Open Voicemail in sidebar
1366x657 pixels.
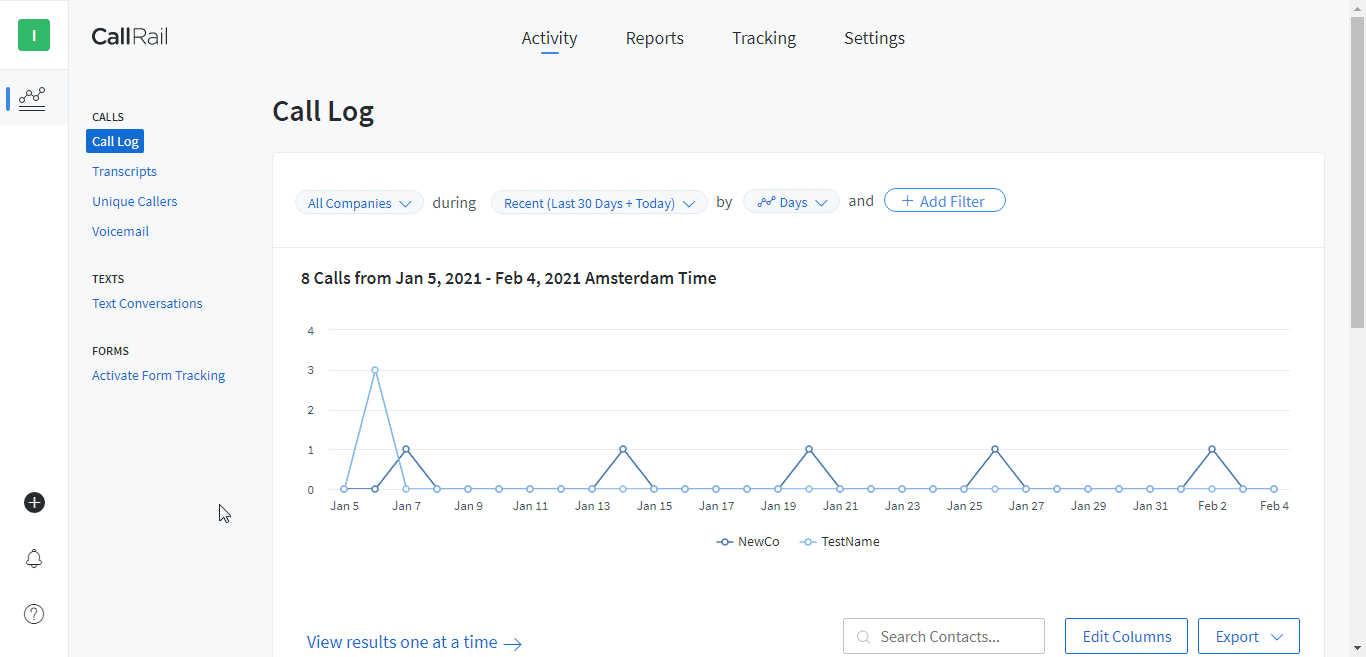[120, 231]
